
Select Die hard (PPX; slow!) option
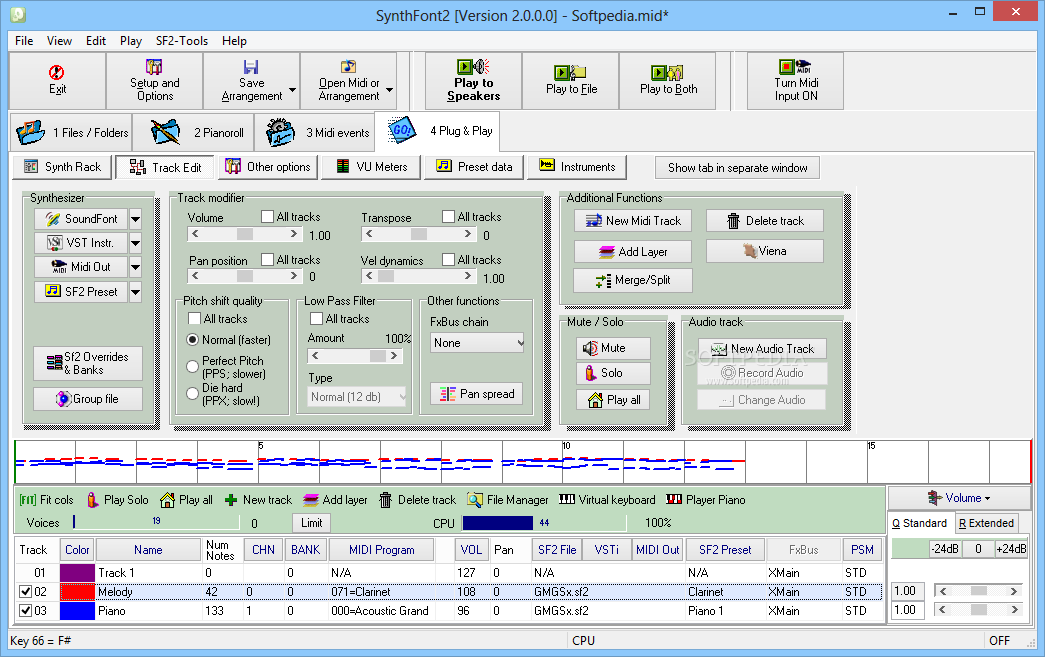click(193, 394)
